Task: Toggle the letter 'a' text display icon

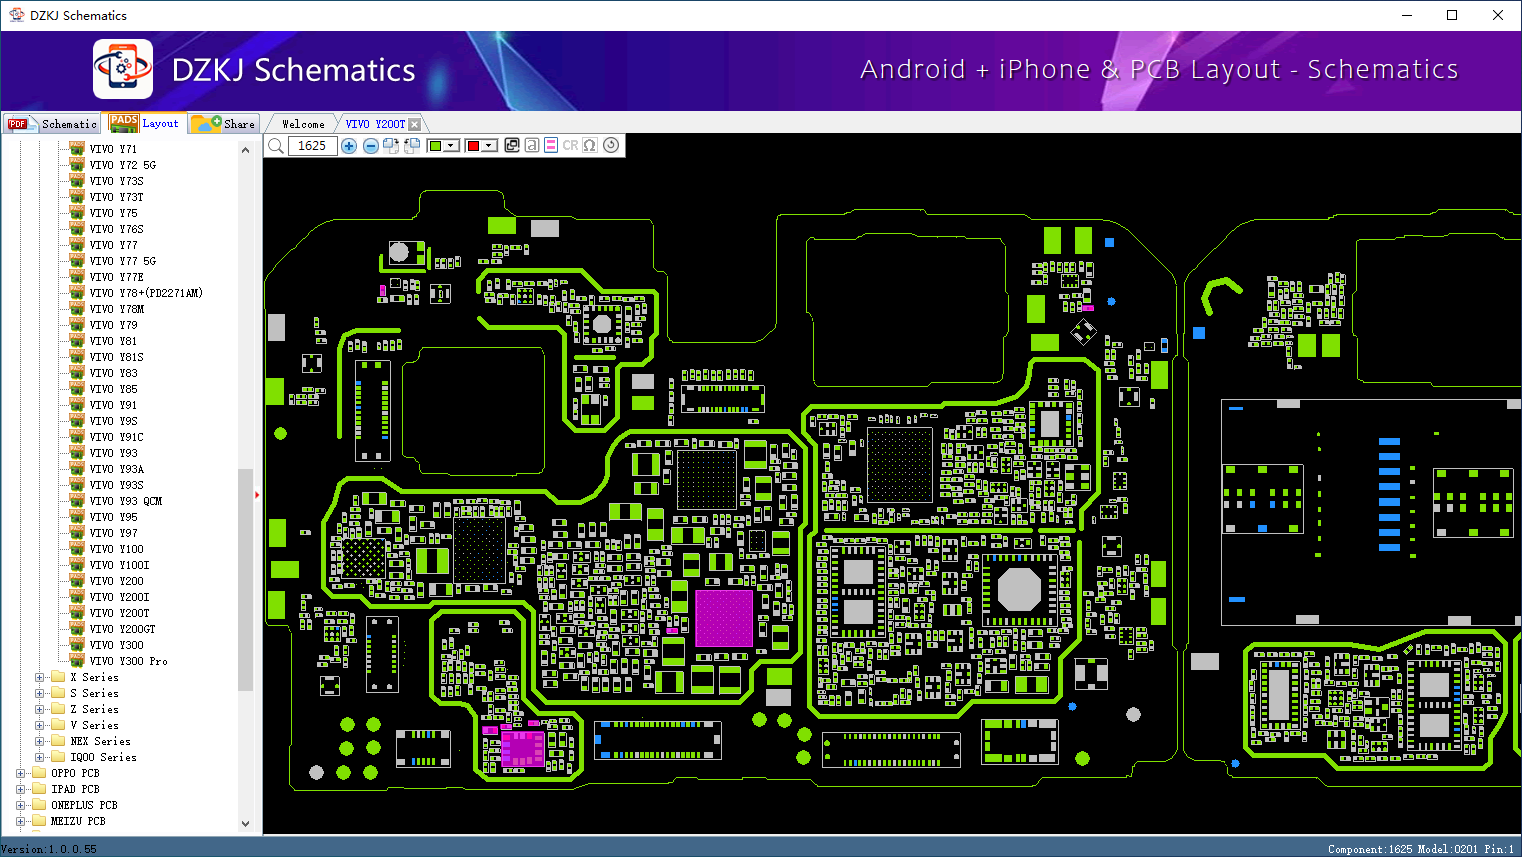Action: (x=532, y=145)
